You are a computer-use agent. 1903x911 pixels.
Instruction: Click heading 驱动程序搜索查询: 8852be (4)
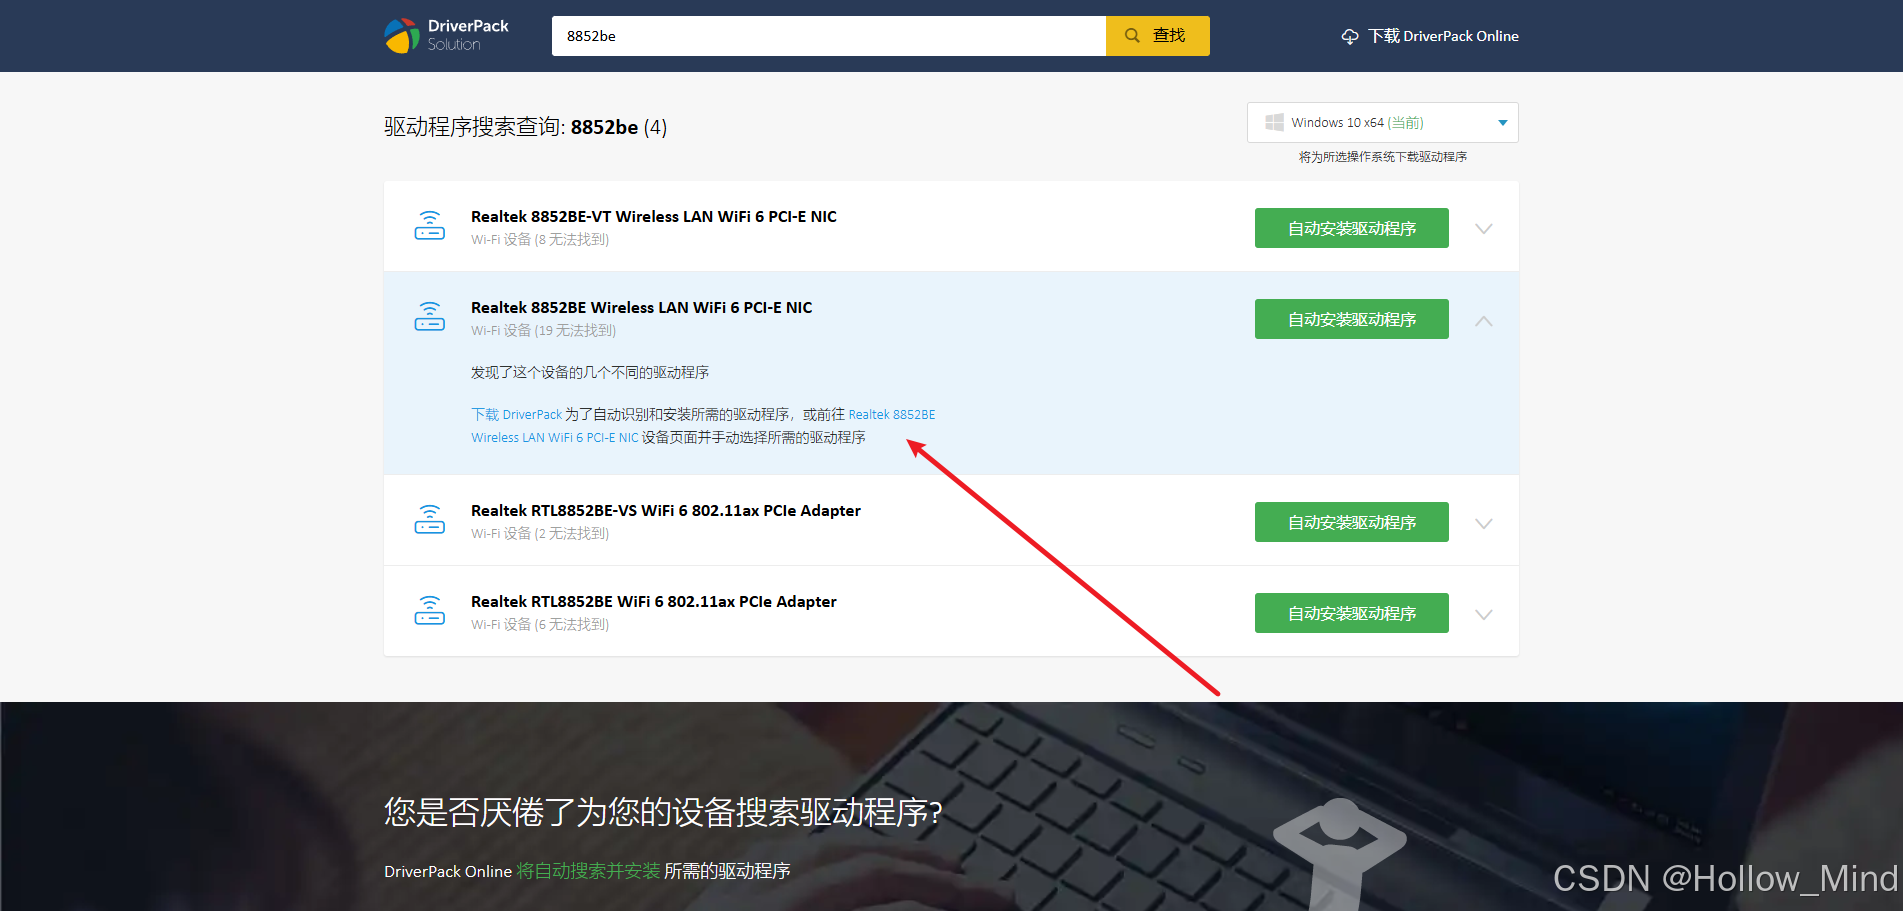(x=526, y=127)
